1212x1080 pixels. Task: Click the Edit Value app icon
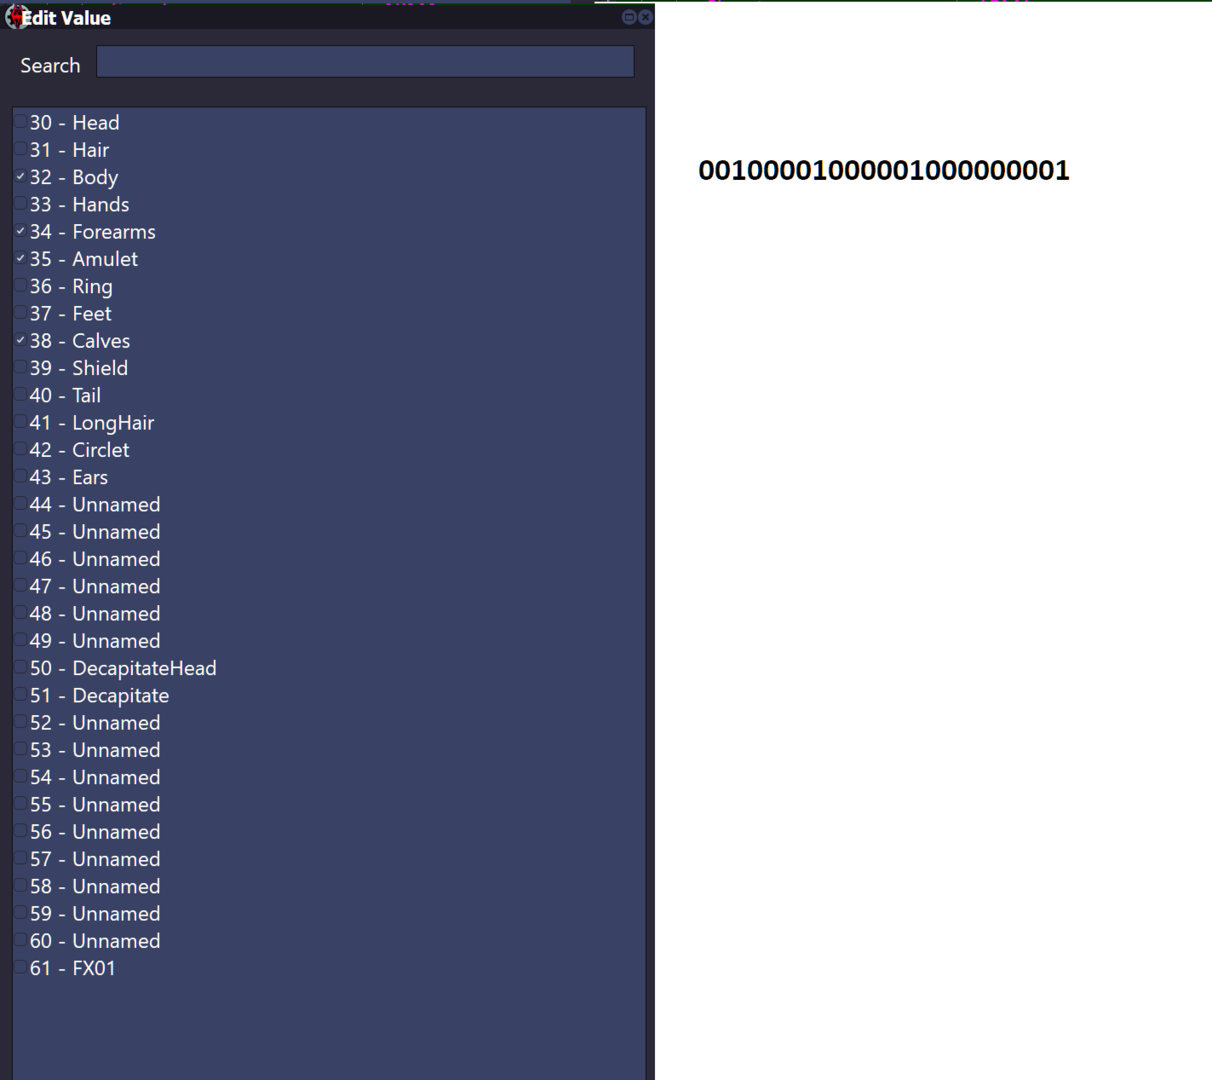point(15,16)
